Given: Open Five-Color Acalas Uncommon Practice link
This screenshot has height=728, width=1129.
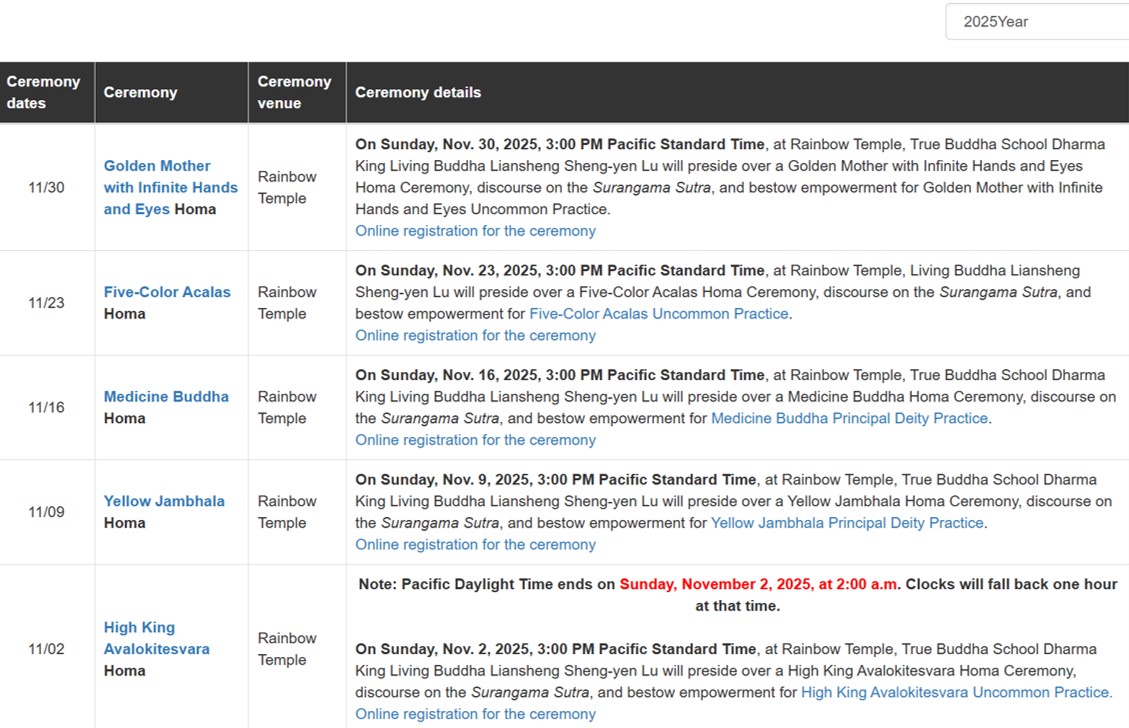Looking at the screenshot, I should tap(658, 314).
